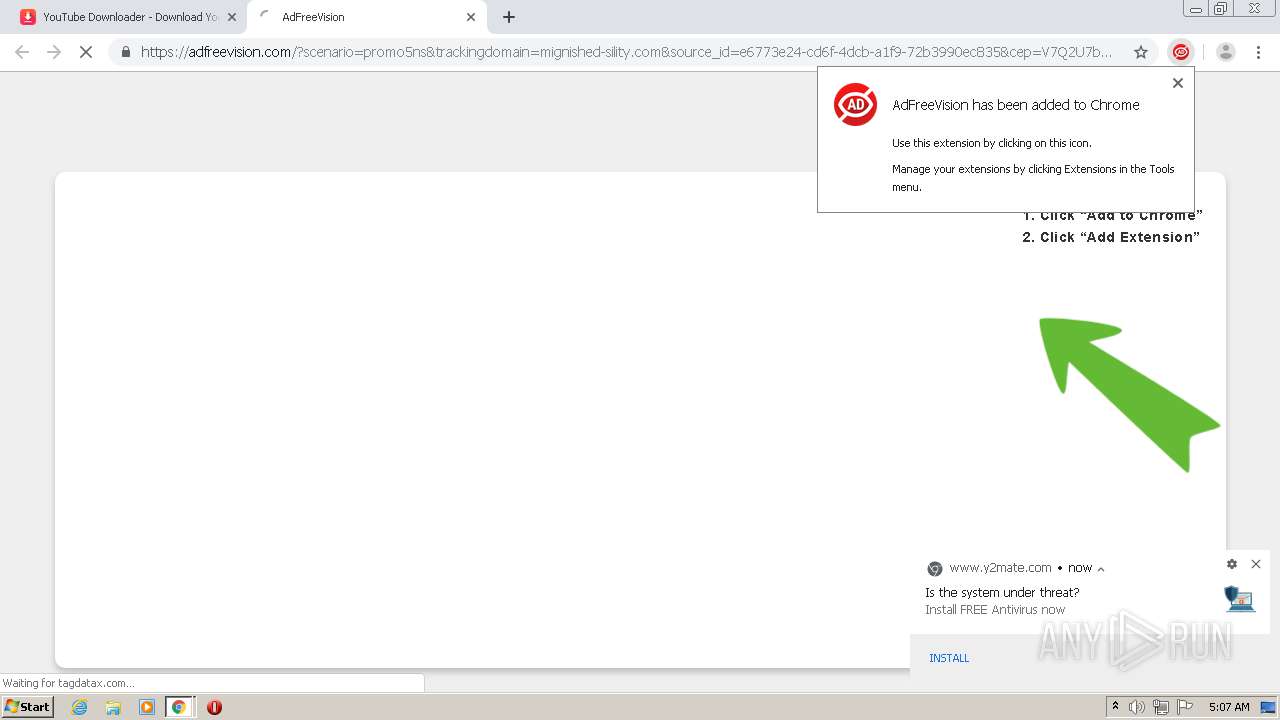This screenshot has height=720, width=1280.
Task: Open Windows Explorer folder from taskbar
Action: (113, 707)
